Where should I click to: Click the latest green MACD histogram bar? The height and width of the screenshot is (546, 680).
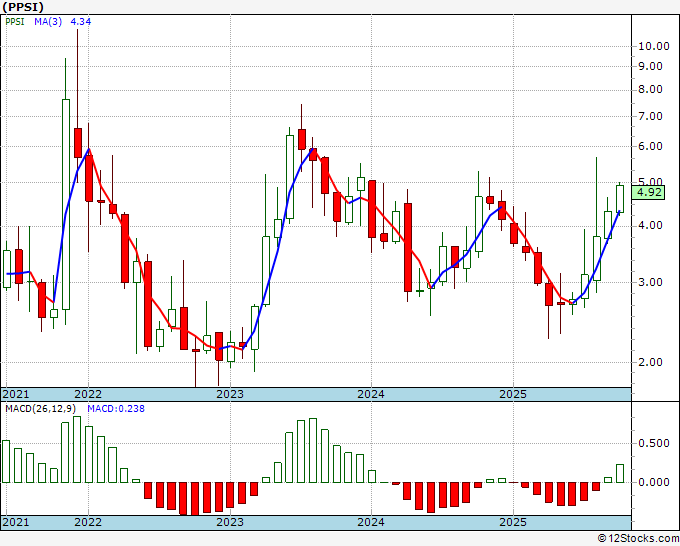tap(620, 474)
